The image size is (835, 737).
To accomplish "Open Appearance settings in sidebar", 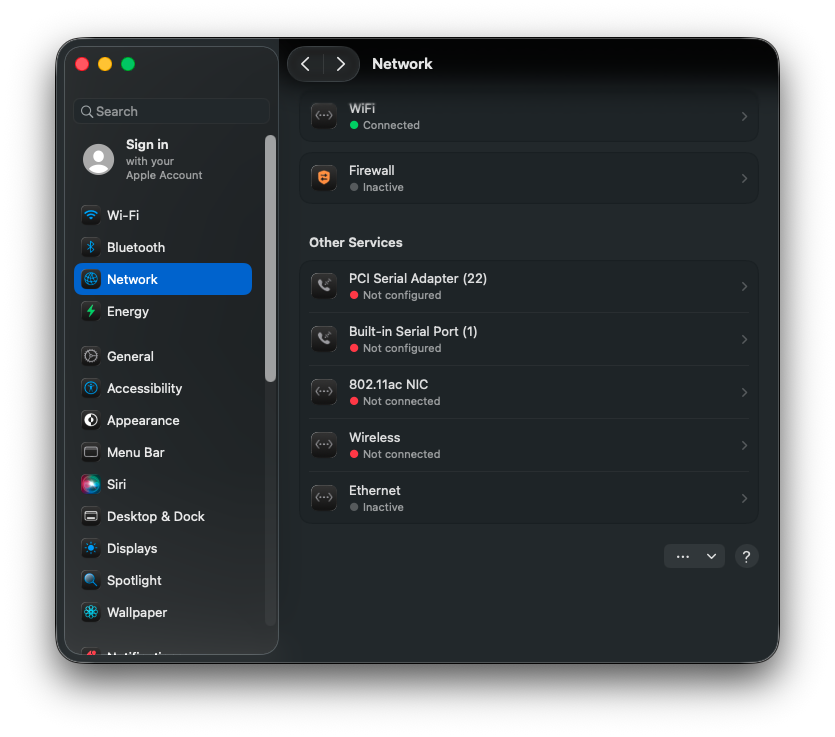I will pos(163,420).
